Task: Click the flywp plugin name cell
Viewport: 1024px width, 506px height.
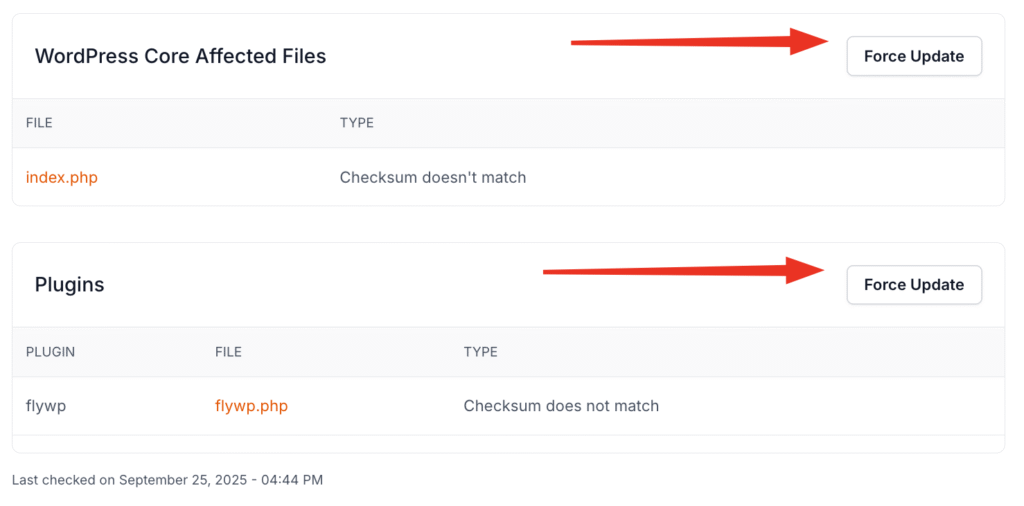Action: point(46,406)
